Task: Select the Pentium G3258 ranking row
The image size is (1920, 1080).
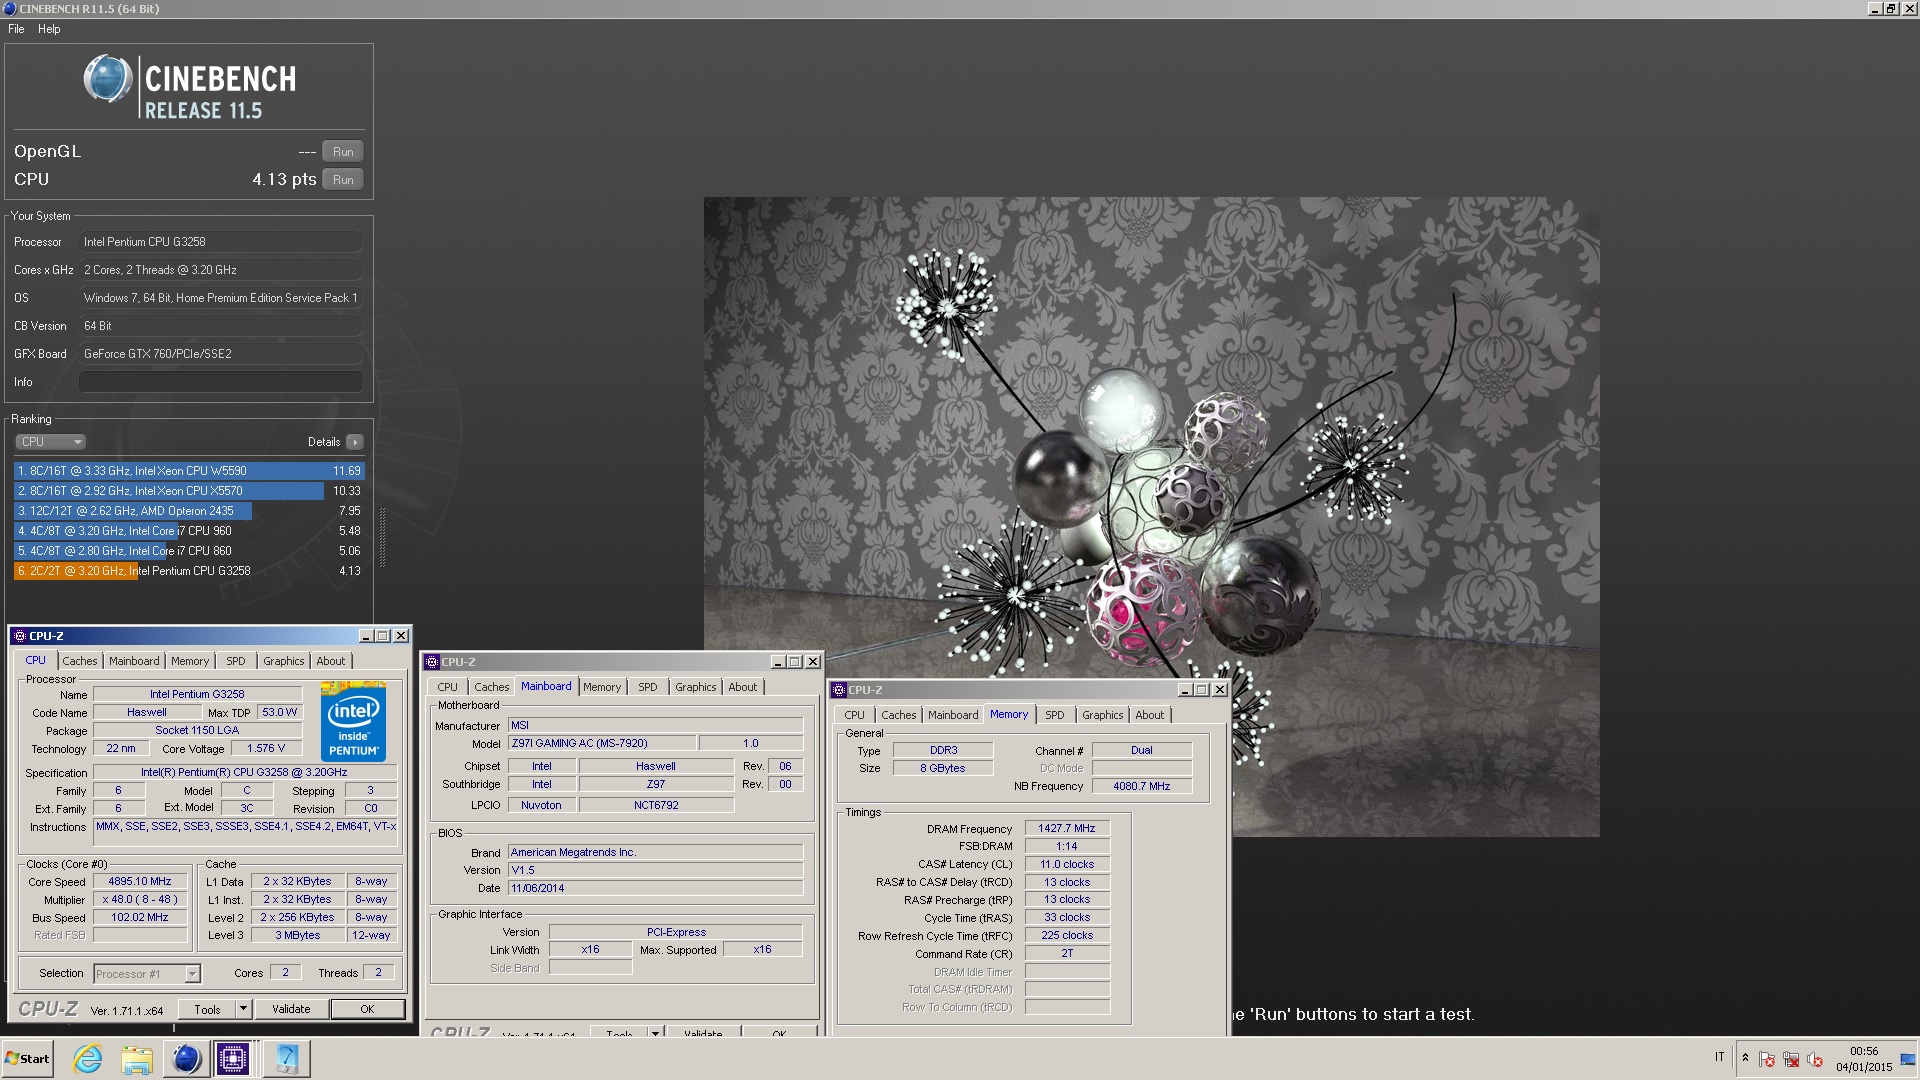Action: 189,571
